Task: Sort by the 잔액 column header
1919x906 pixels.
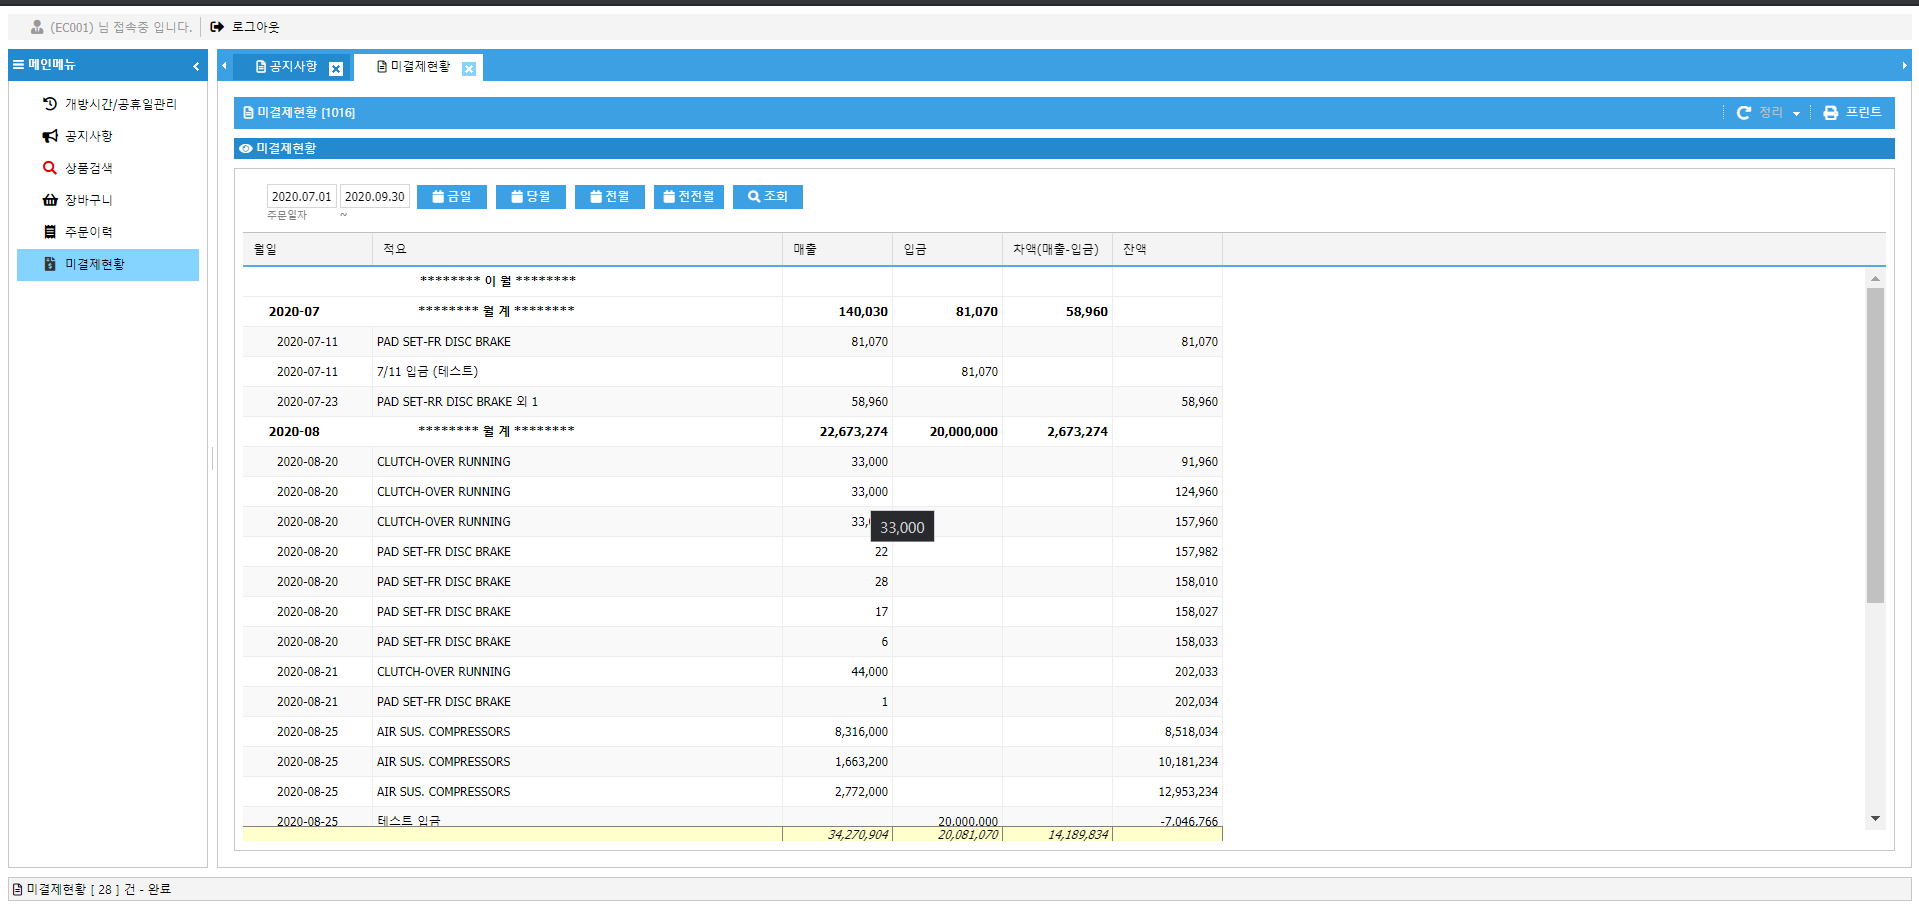Action: pyautogui.click(x=1168, y=250)
